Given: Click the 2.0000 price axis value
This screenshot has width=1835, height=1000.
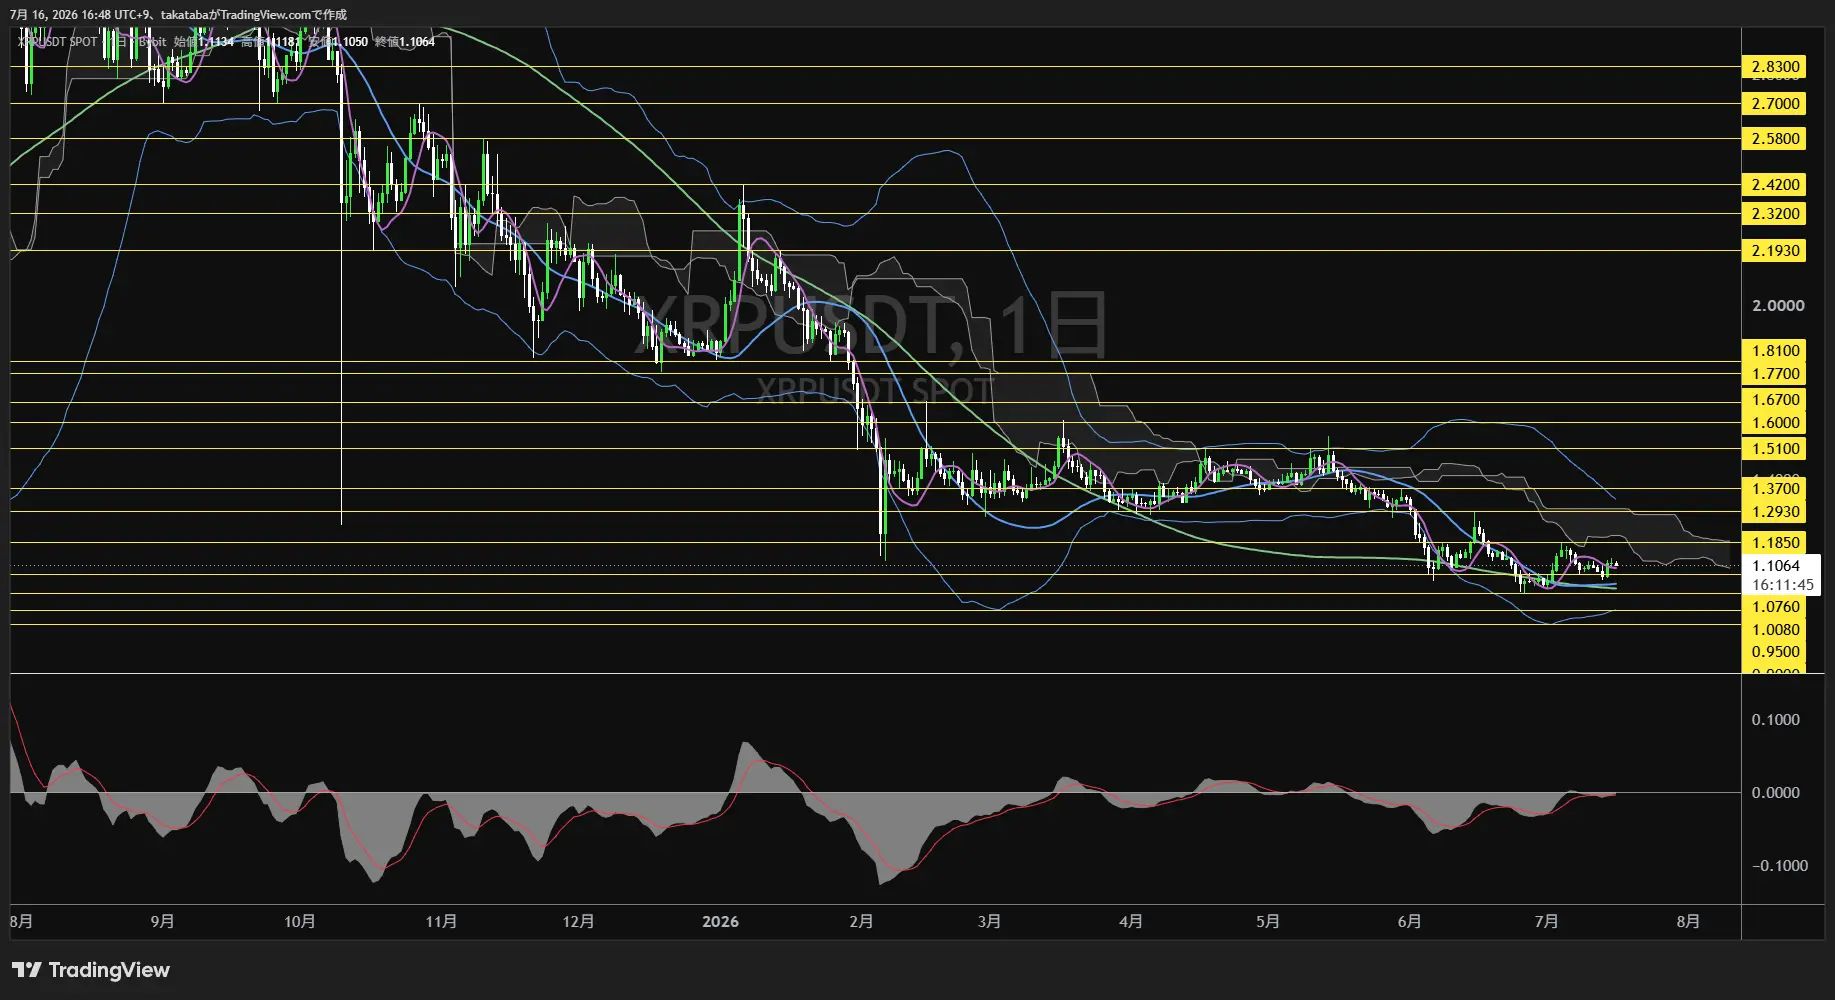Looking at the screenshot, I should point(1777,305).
